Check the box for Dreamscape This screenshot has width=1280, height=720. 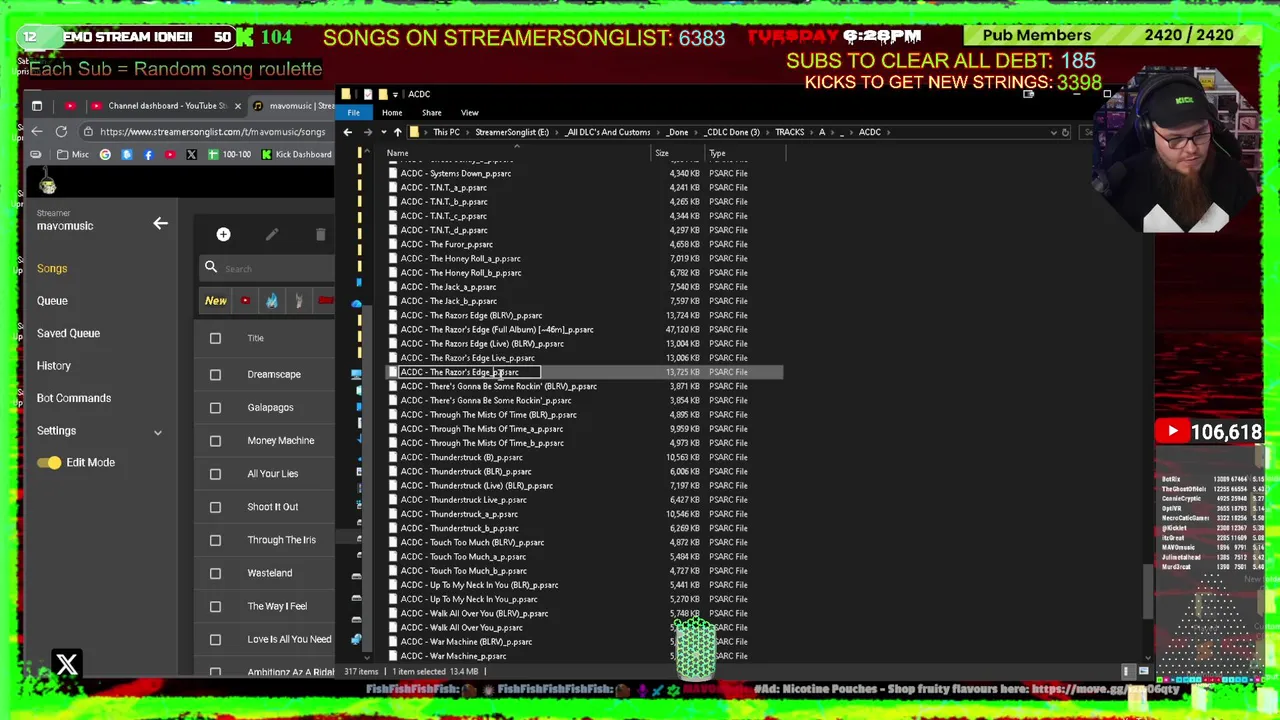tap(215, 375)
